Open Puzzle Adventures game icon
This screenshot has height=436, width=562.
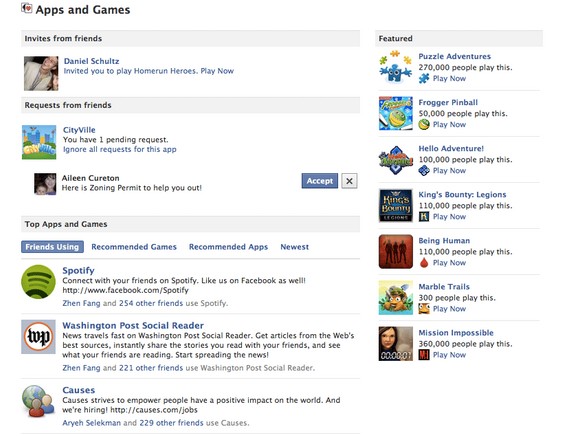pos(396,67)
